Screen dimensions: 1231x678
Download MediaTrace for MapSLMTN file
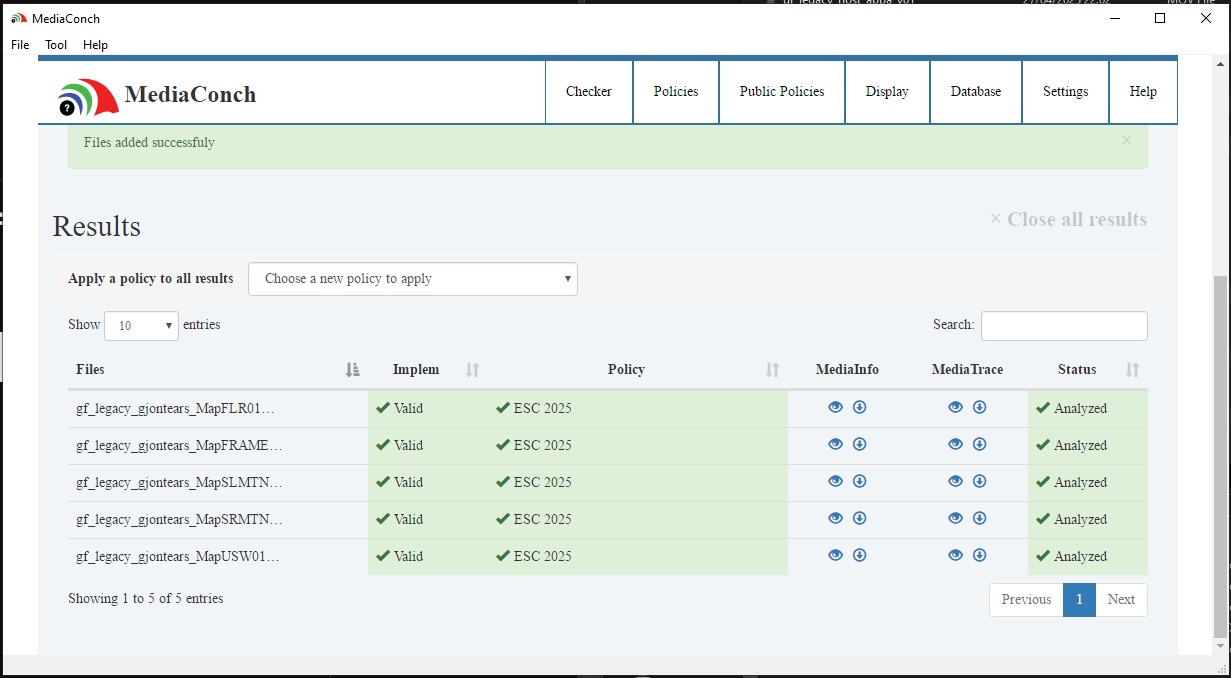[979, 481]
